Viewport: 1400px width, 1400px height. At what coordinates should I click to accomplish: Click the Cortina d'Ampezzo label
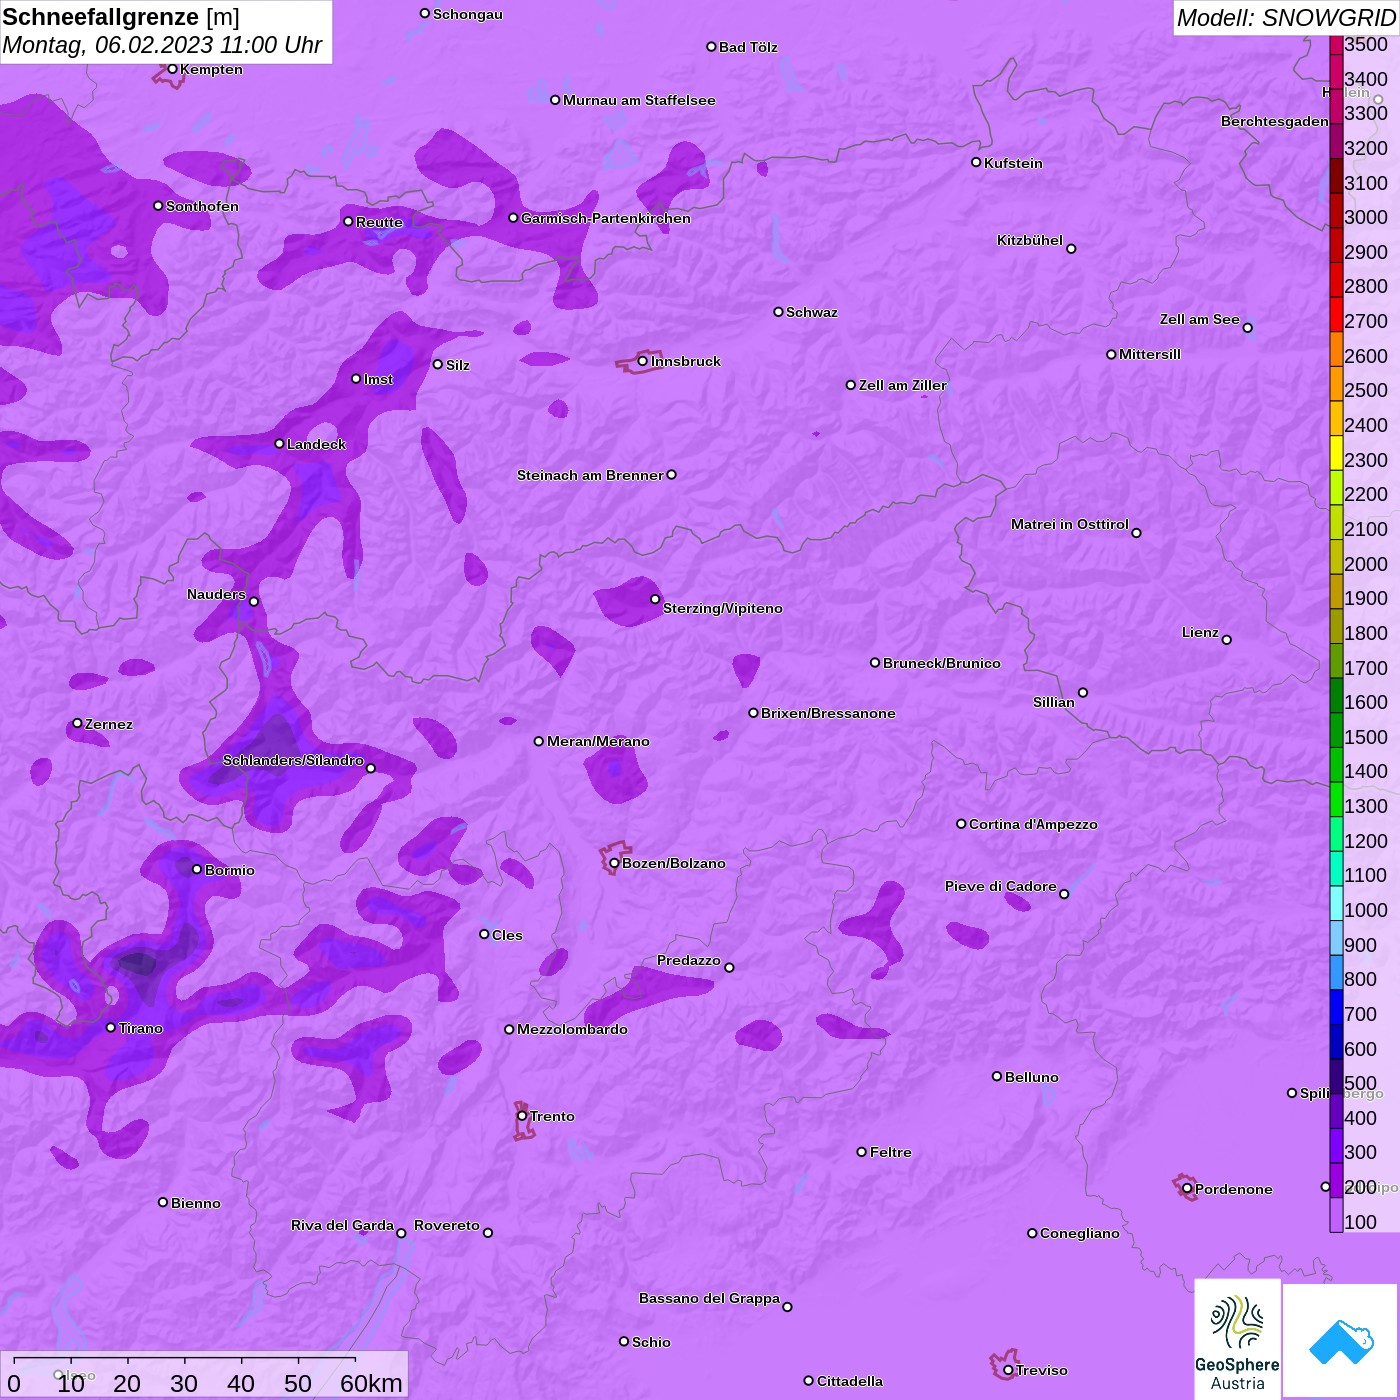(1033, 824)
